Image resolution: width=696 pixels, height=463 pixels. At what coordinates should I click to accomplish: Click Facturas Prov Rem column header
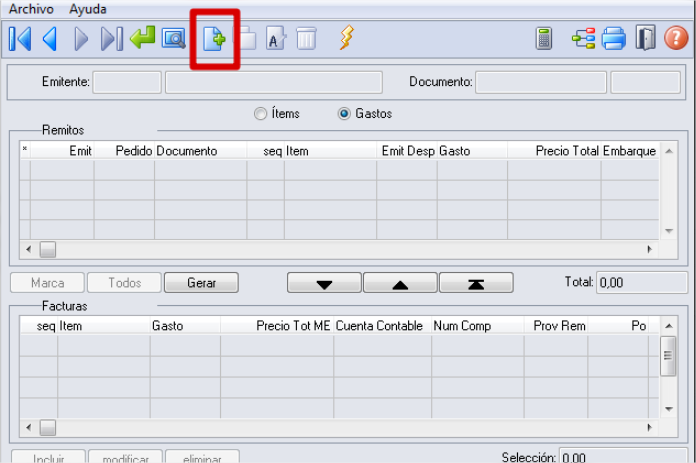pos(556,326)
